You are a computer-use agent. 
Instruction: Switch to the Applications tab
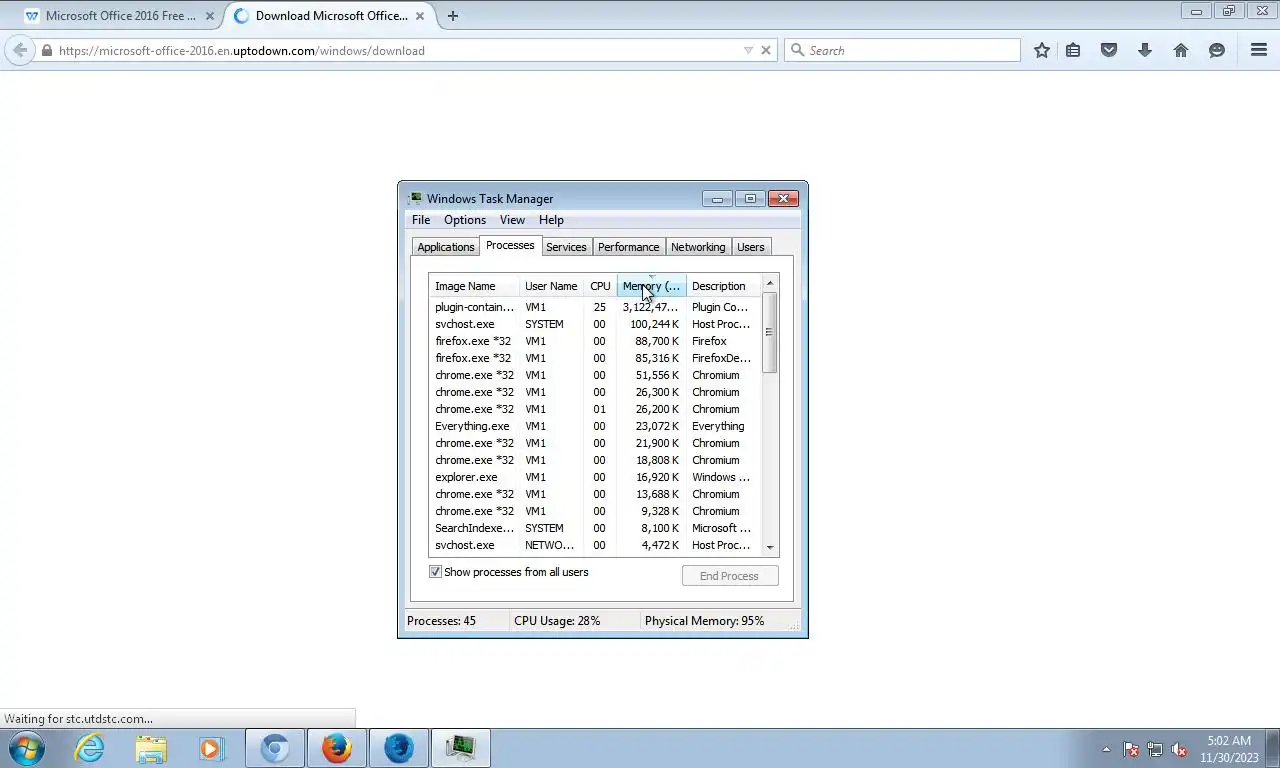(x=446, y=247)
